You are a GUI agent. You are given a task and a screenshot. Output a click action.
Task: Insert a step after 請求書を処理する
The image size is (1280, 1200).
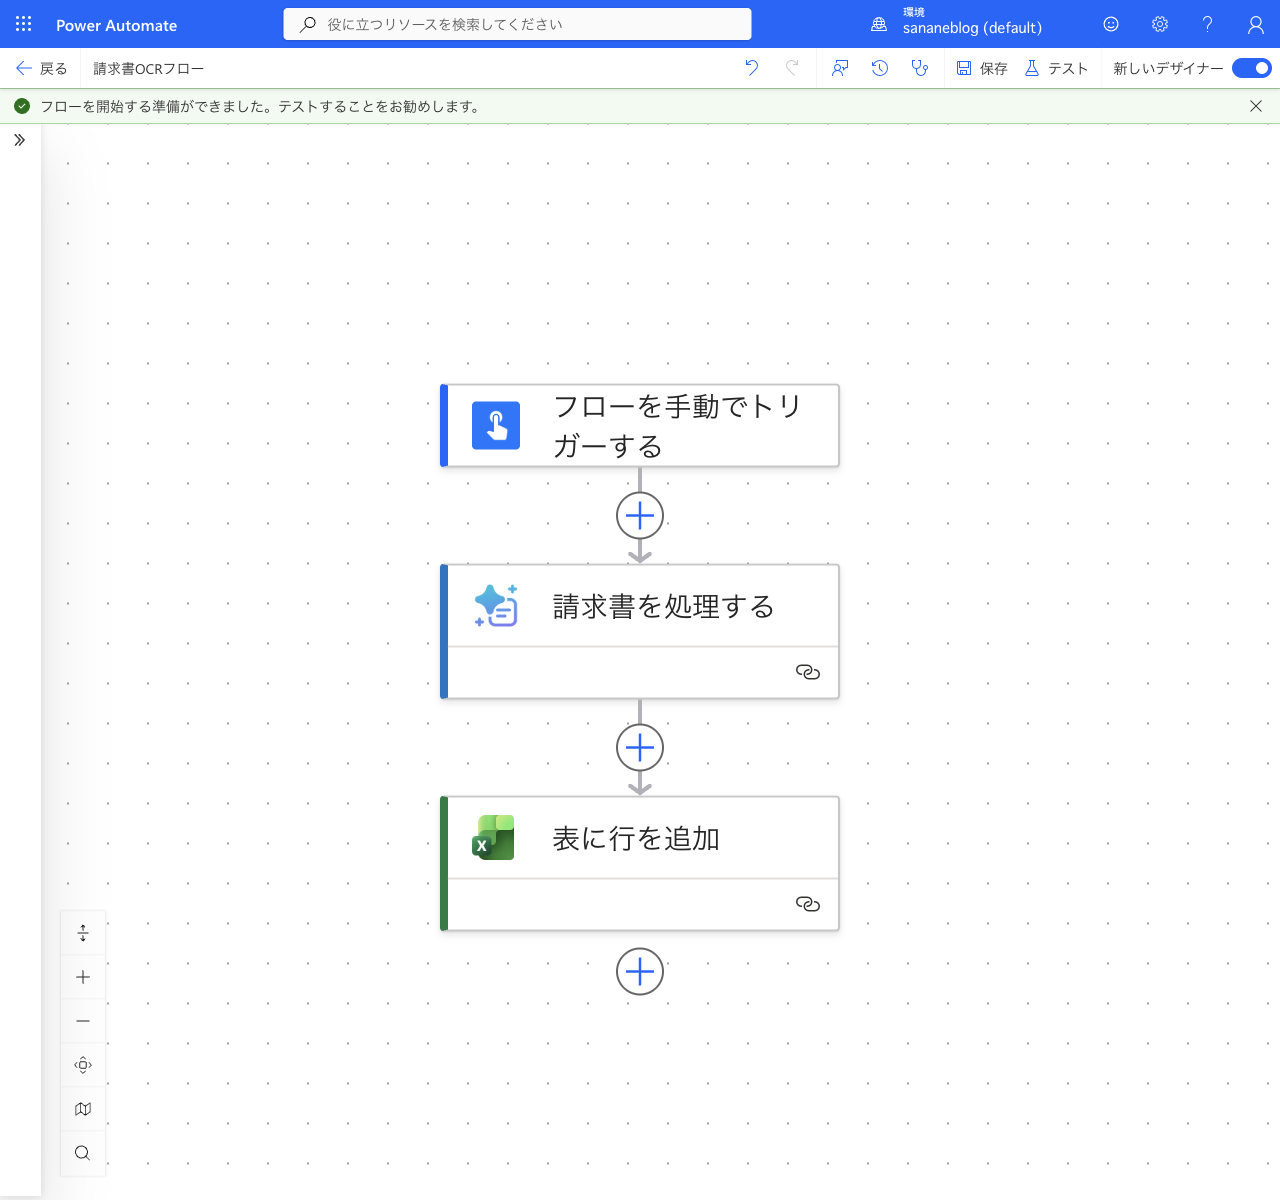tap(640, 748)
